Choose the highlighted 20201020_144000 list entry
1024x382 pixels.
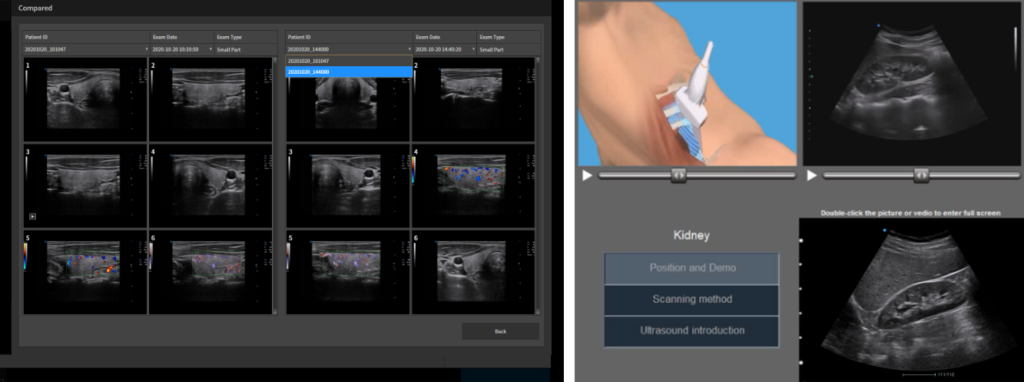click(349, 72)
